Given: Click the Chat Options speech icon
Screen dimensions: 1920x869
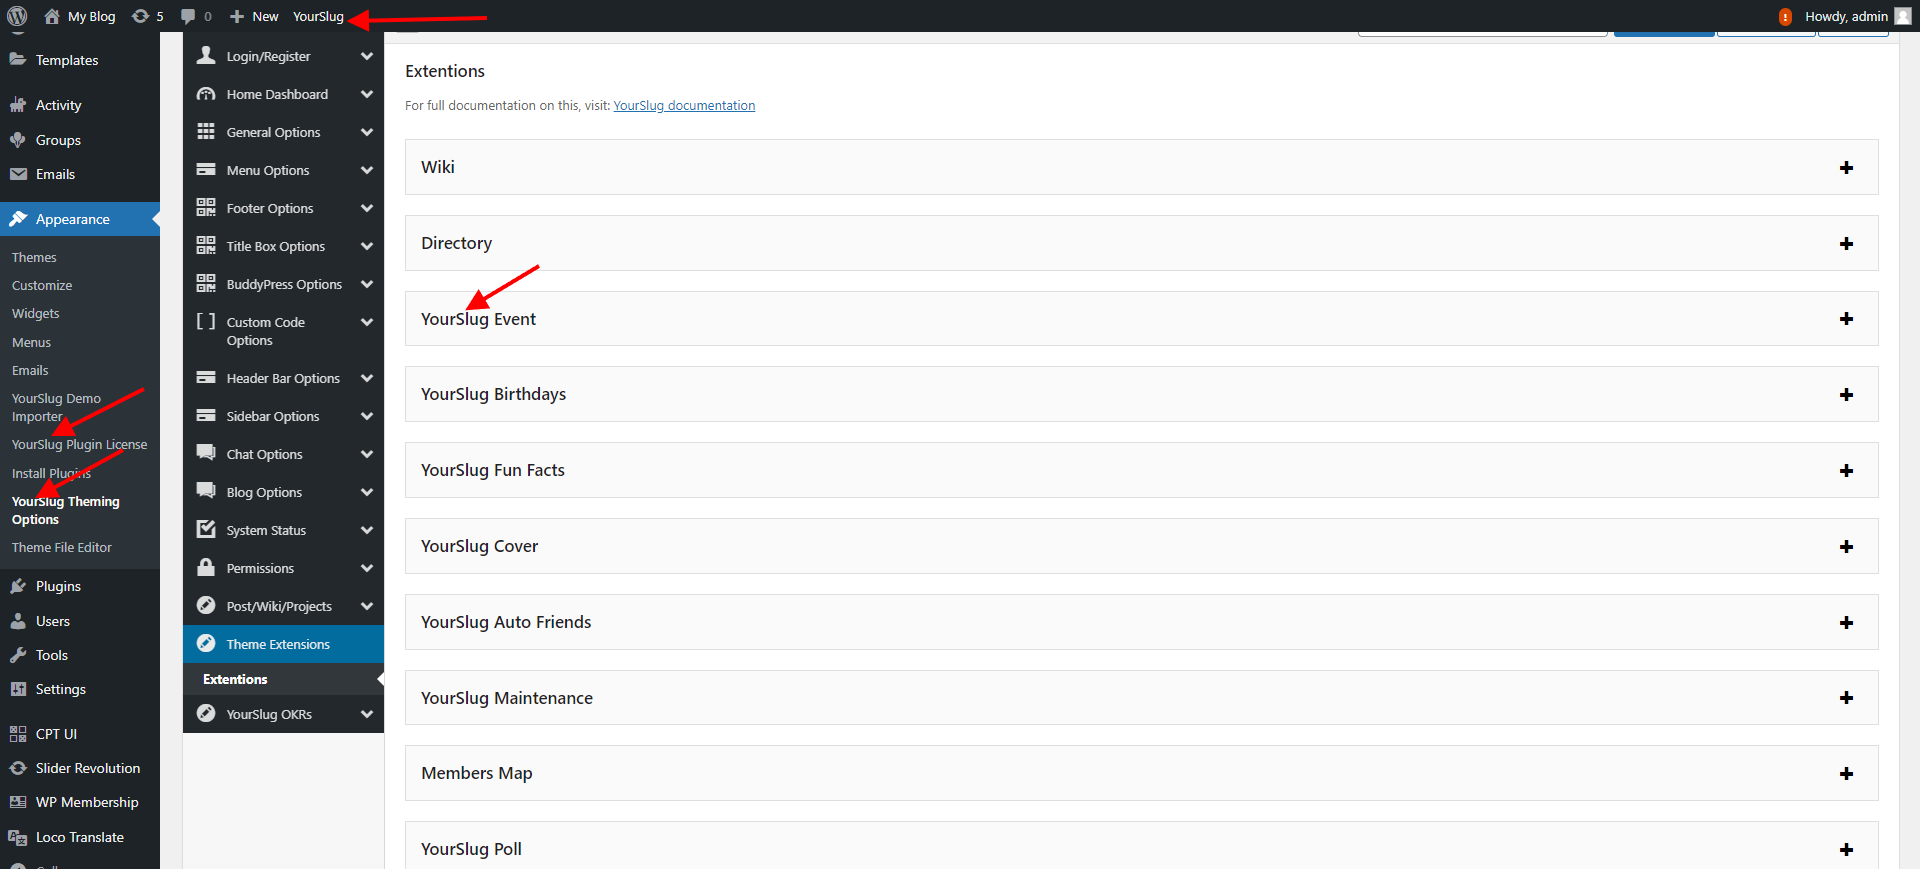Looking at the screenshot, I should [206, 453].
